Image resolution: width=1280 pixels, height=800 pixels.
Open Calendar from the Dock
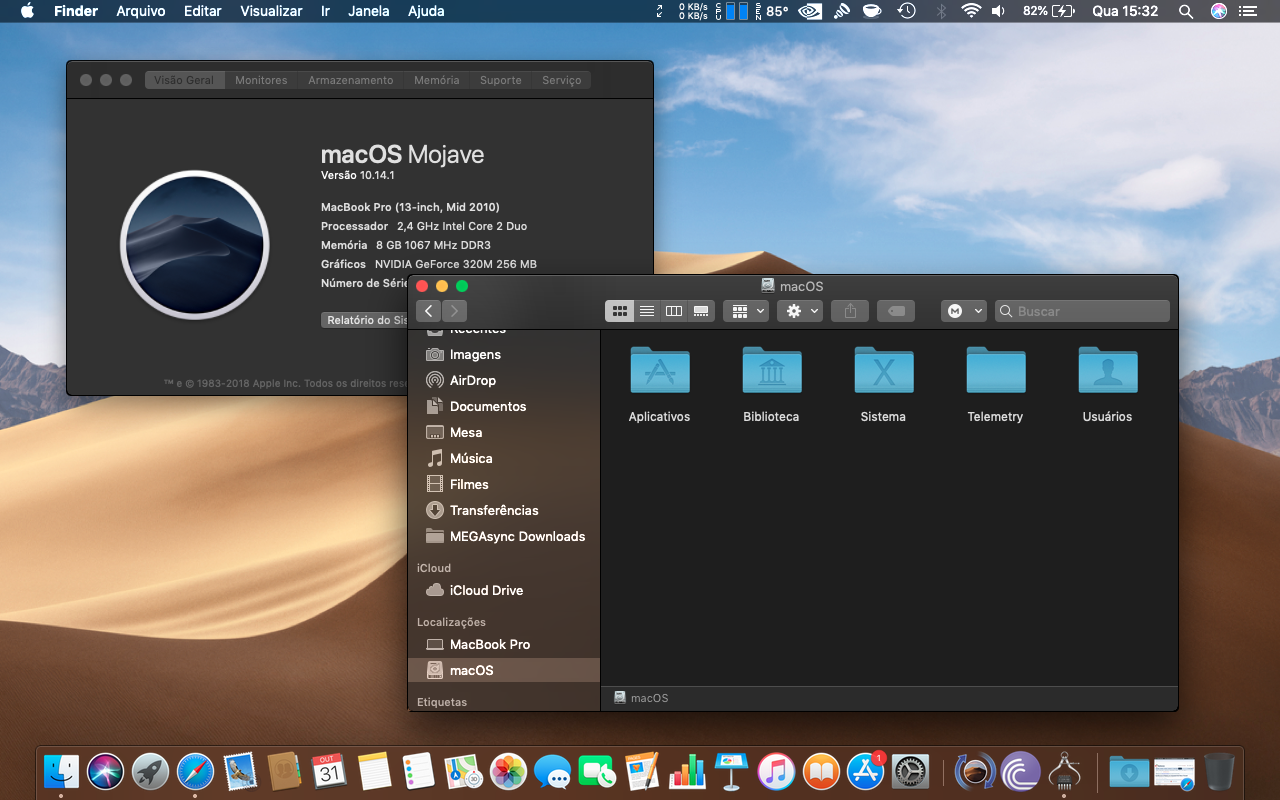click(328, 771)
